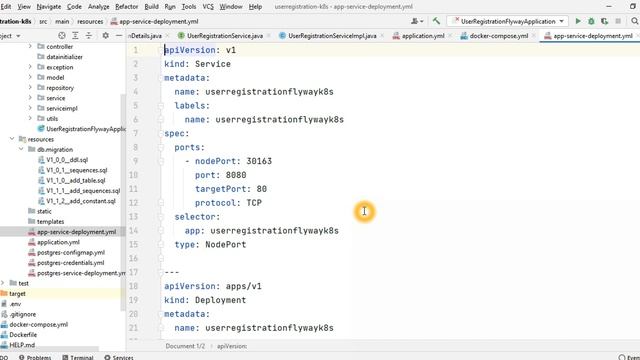Expand the exception folder
Screen dimensions: 640x360
click(30, 67)
